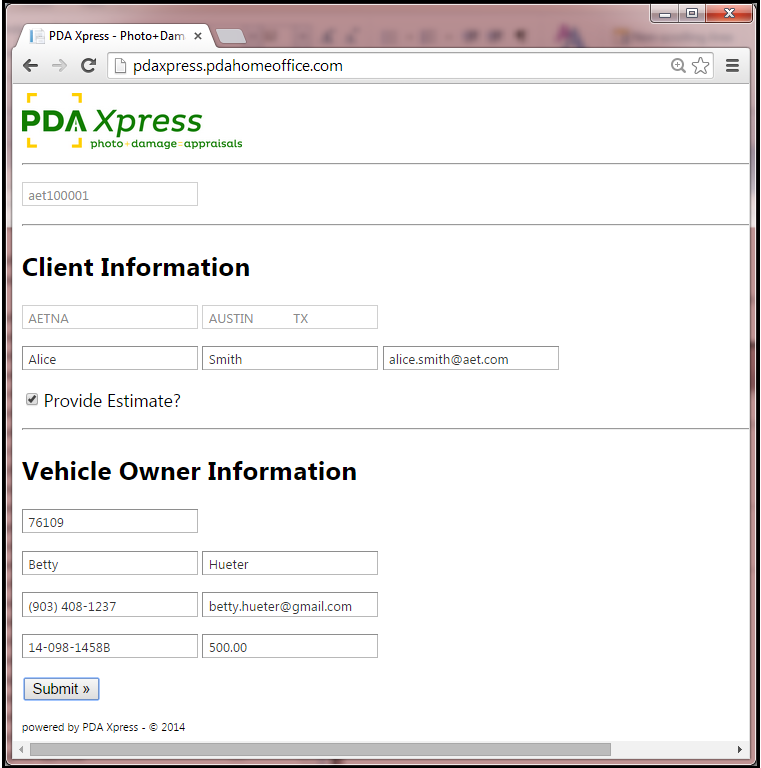Screen dimensions: 761x768
Task: Edit the 500.00 amount field
Action: (x=290, y=647)
